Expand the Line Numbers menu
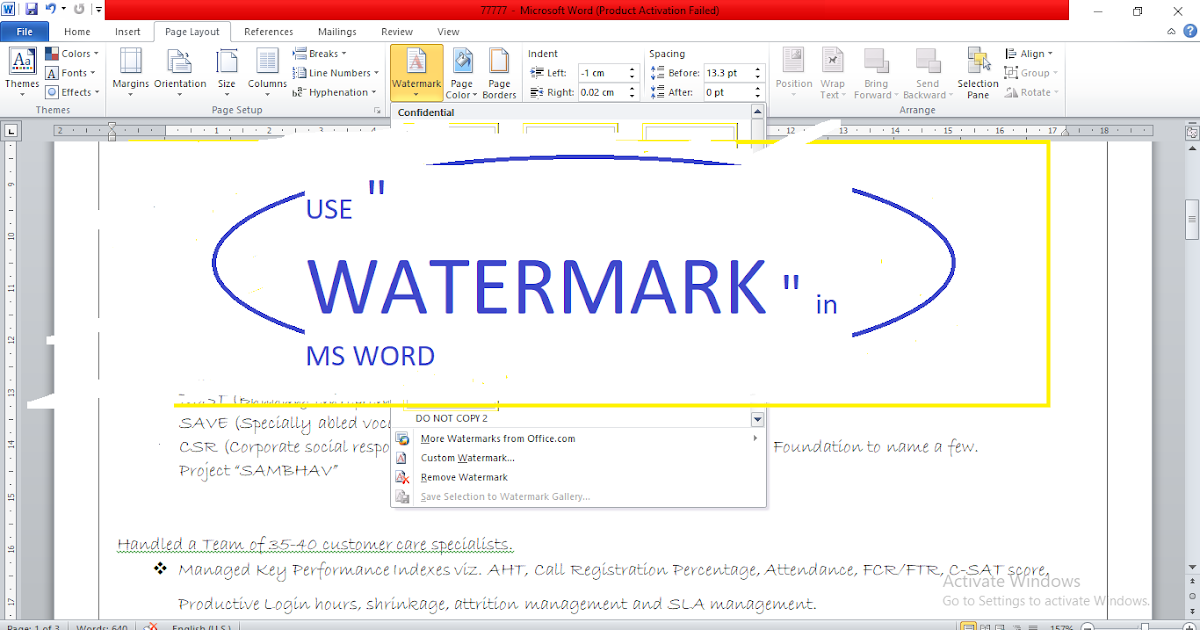1200x630 pixels. click(335, 72)
